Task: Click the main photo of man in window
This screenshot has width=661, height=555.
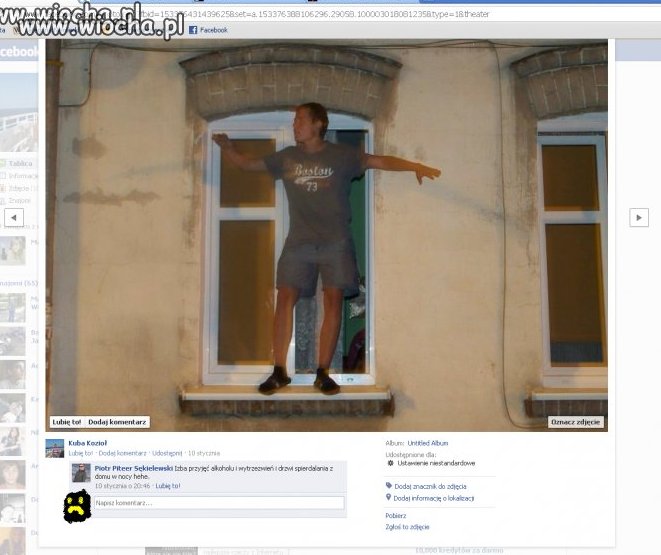Action: [327, 235]
